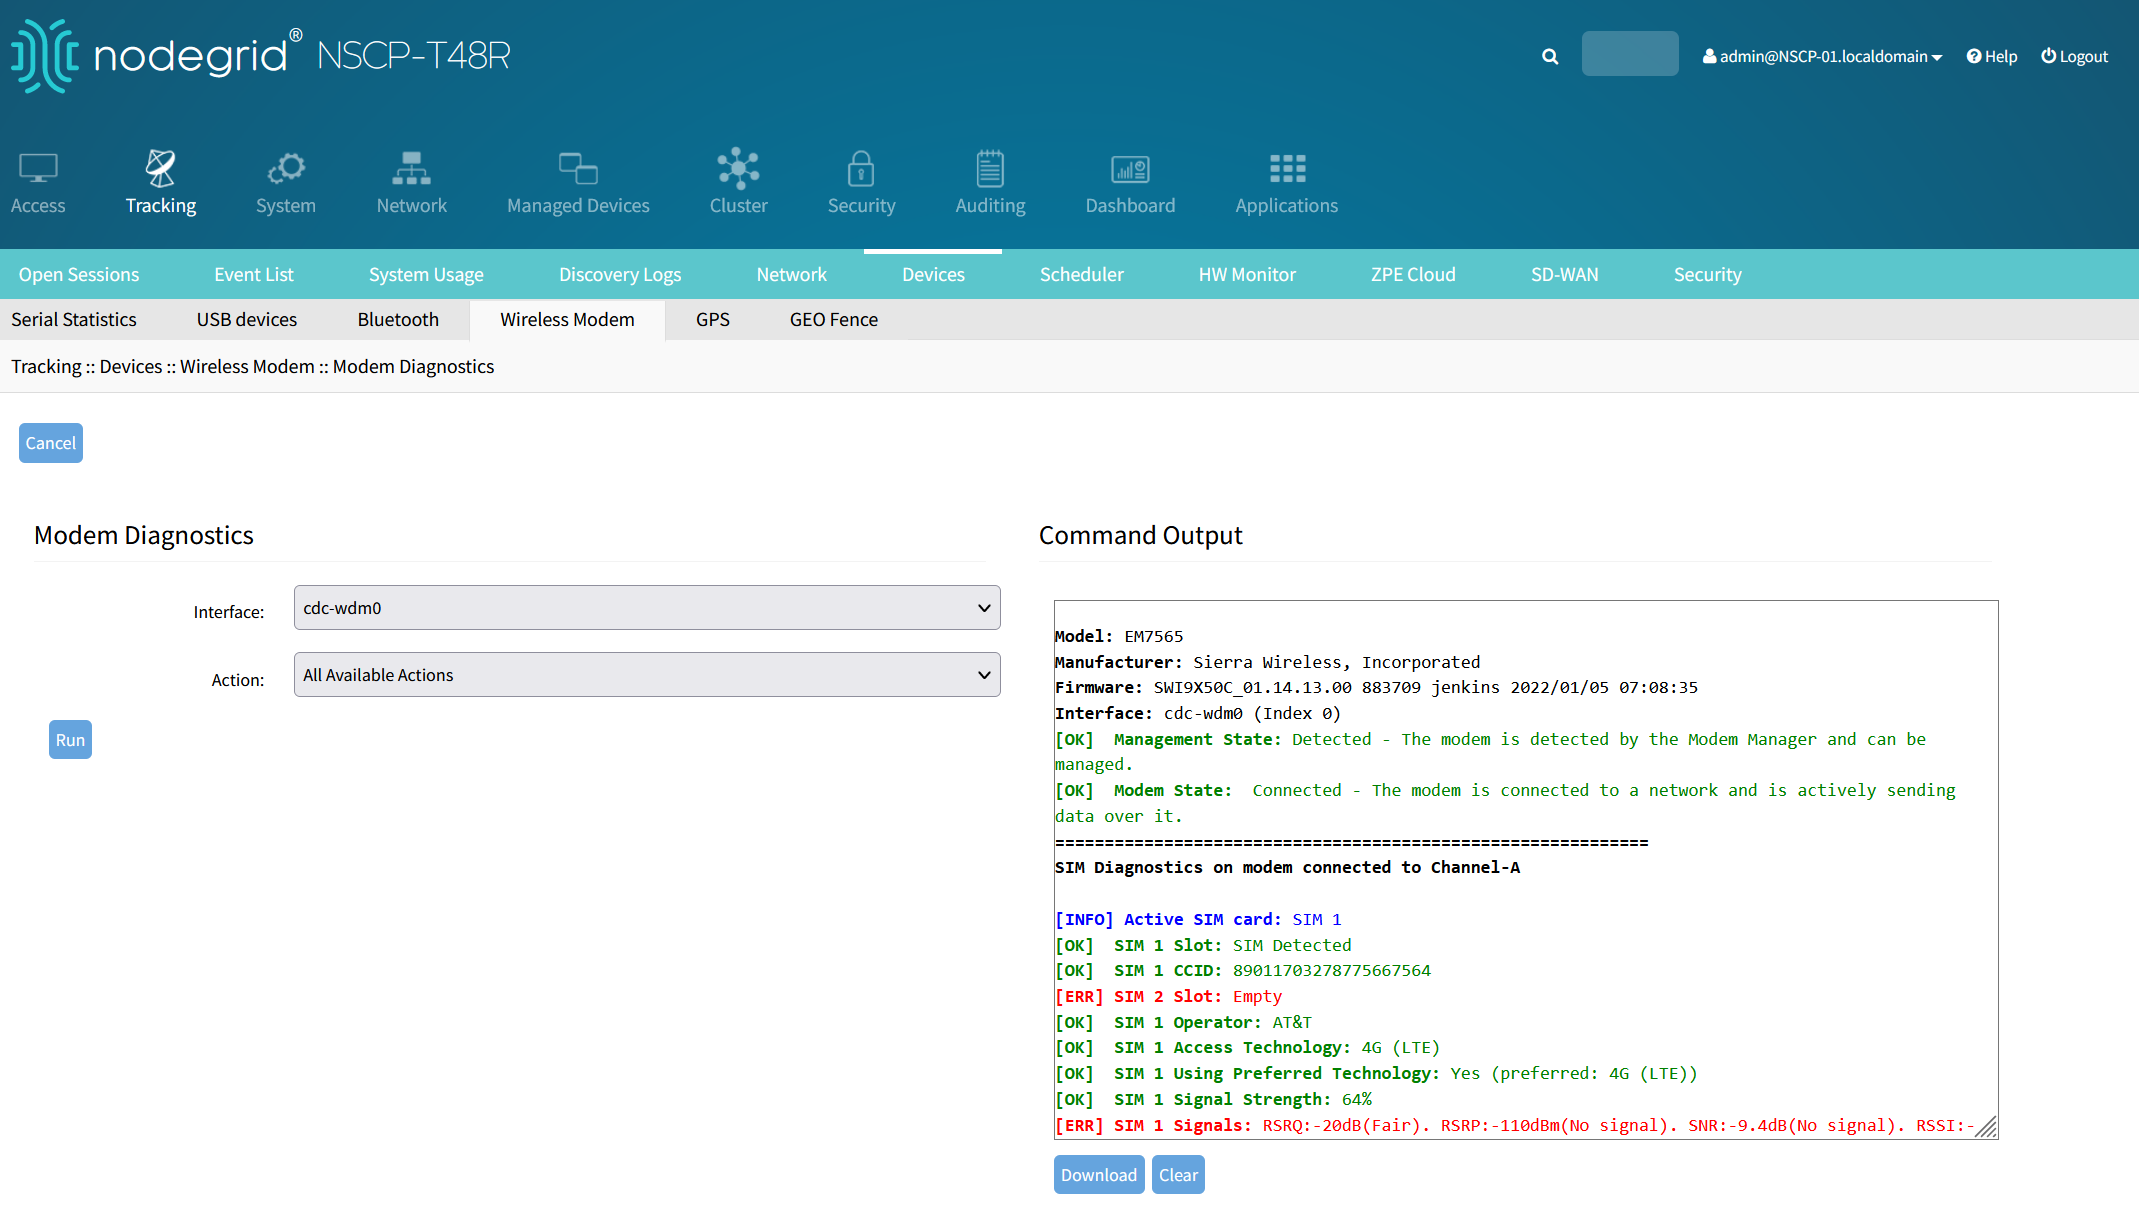The height and width of the screenshot is (1217, 2139).
Task: Open Bluetooth sub-tab
Action: [398, 319]
